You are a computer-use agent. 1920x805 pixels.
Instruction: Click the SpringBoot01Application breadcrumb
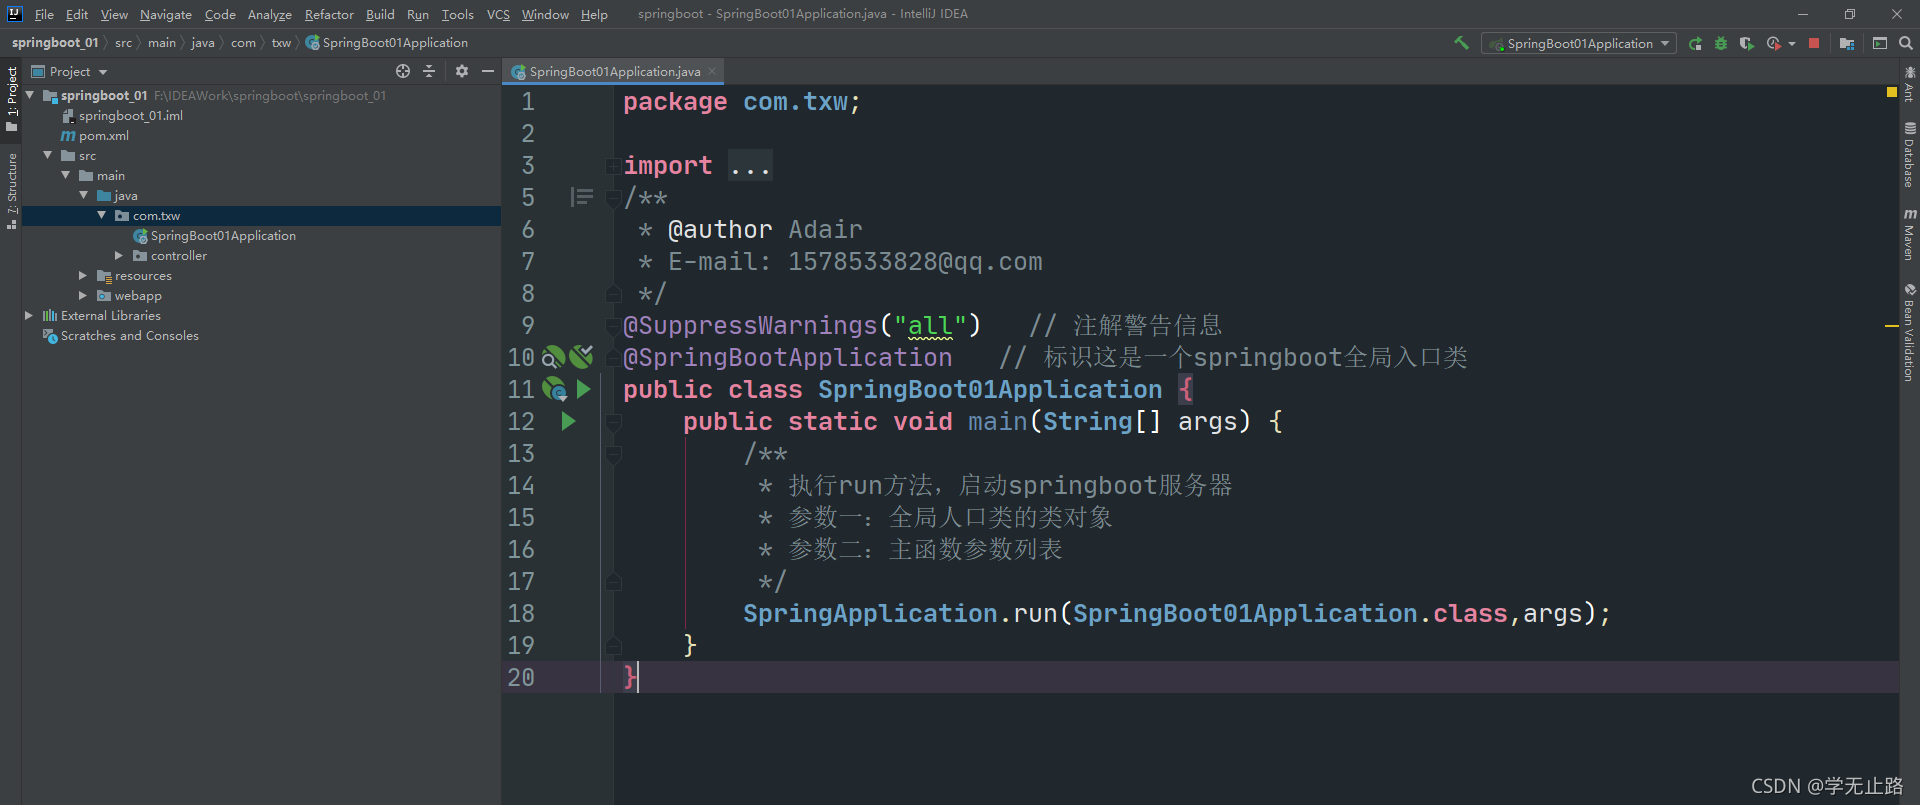pyautogui.click(x=386, y=43)
